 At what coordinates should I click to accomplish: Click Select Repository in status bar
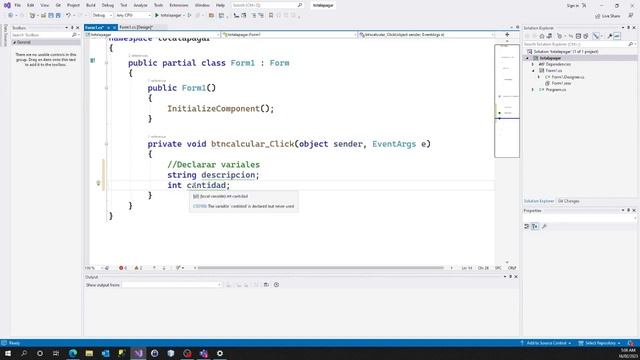[x=599, y=343]
